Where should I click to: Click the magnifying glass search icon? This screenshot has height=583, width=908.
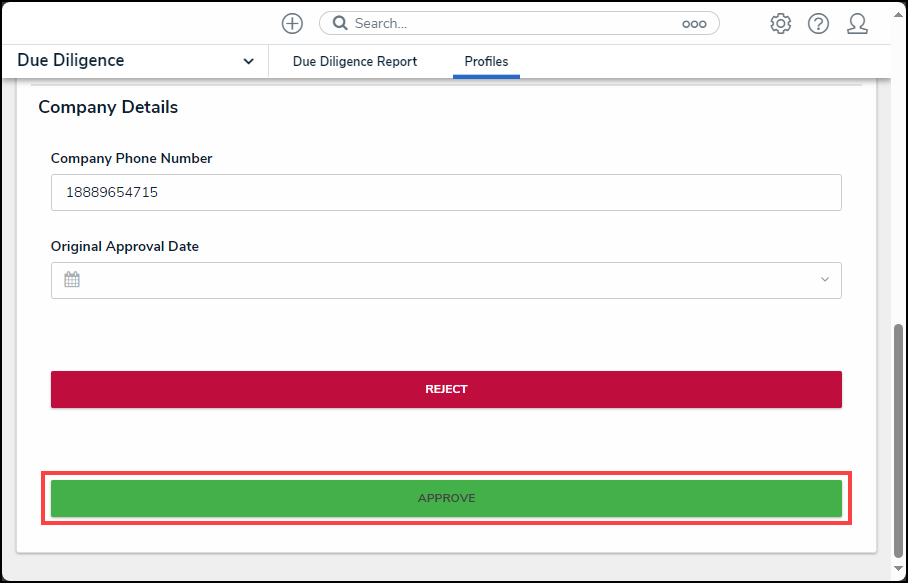(340, 23)
